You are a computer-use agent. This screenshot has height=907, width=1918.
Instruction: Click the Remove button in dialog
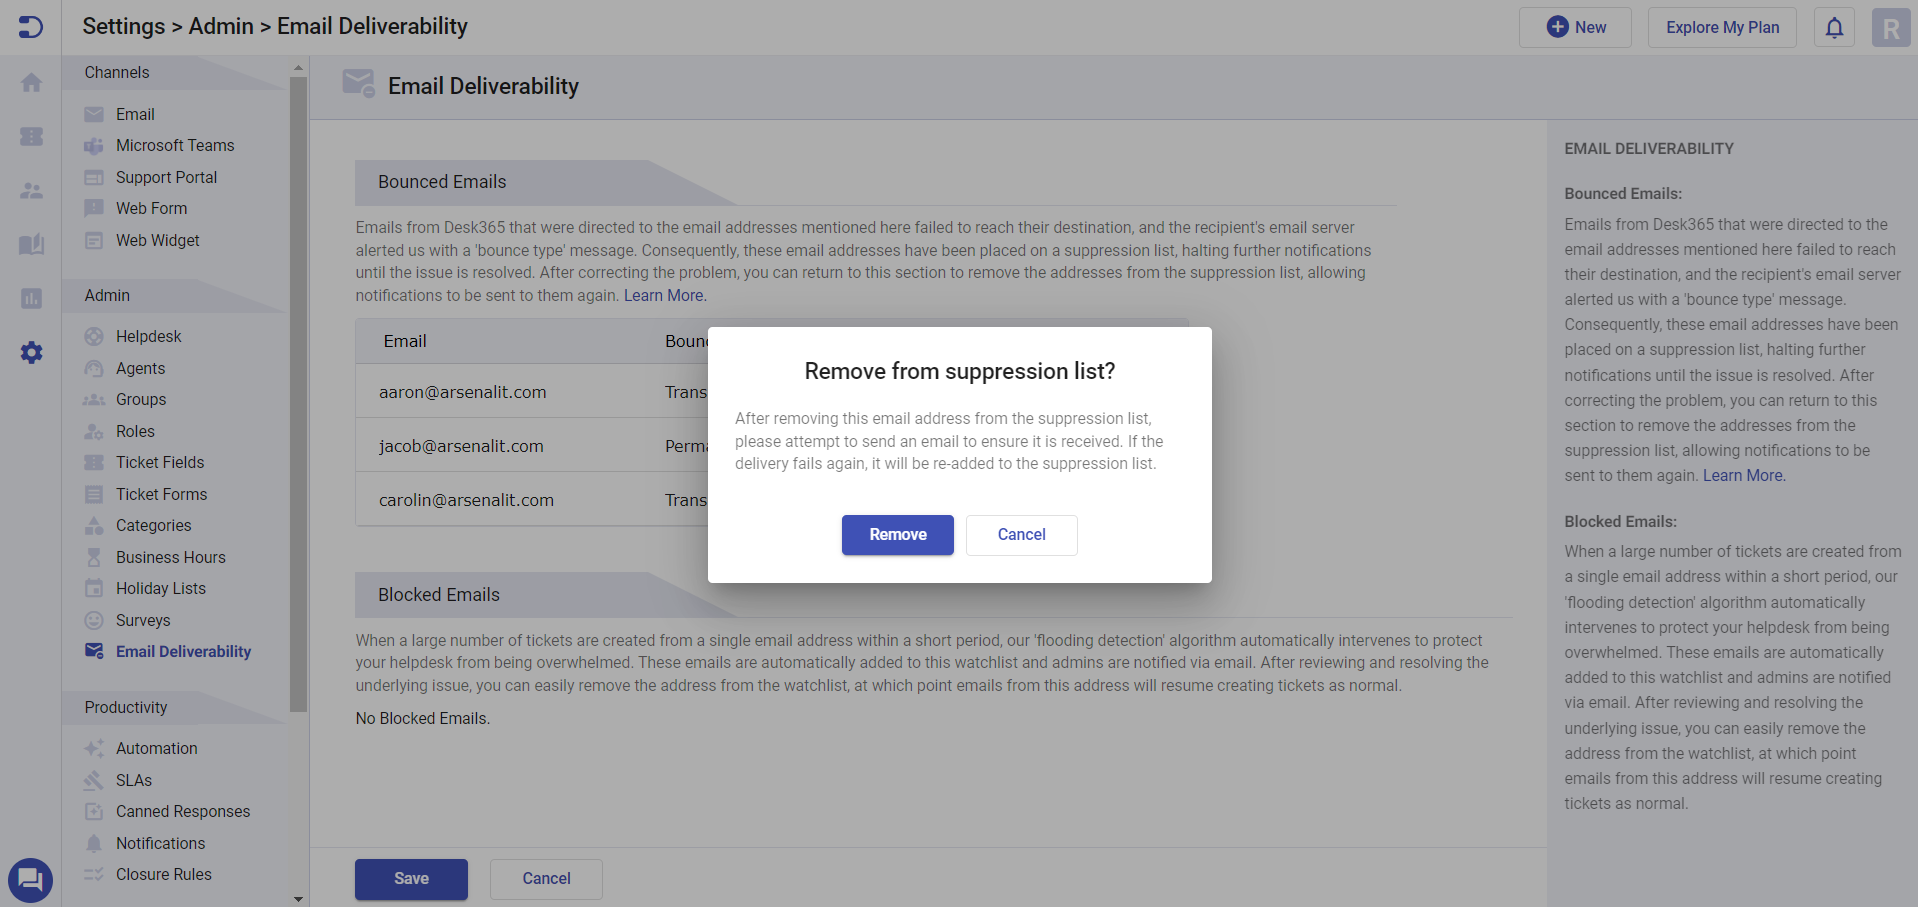tap(897, 535)
